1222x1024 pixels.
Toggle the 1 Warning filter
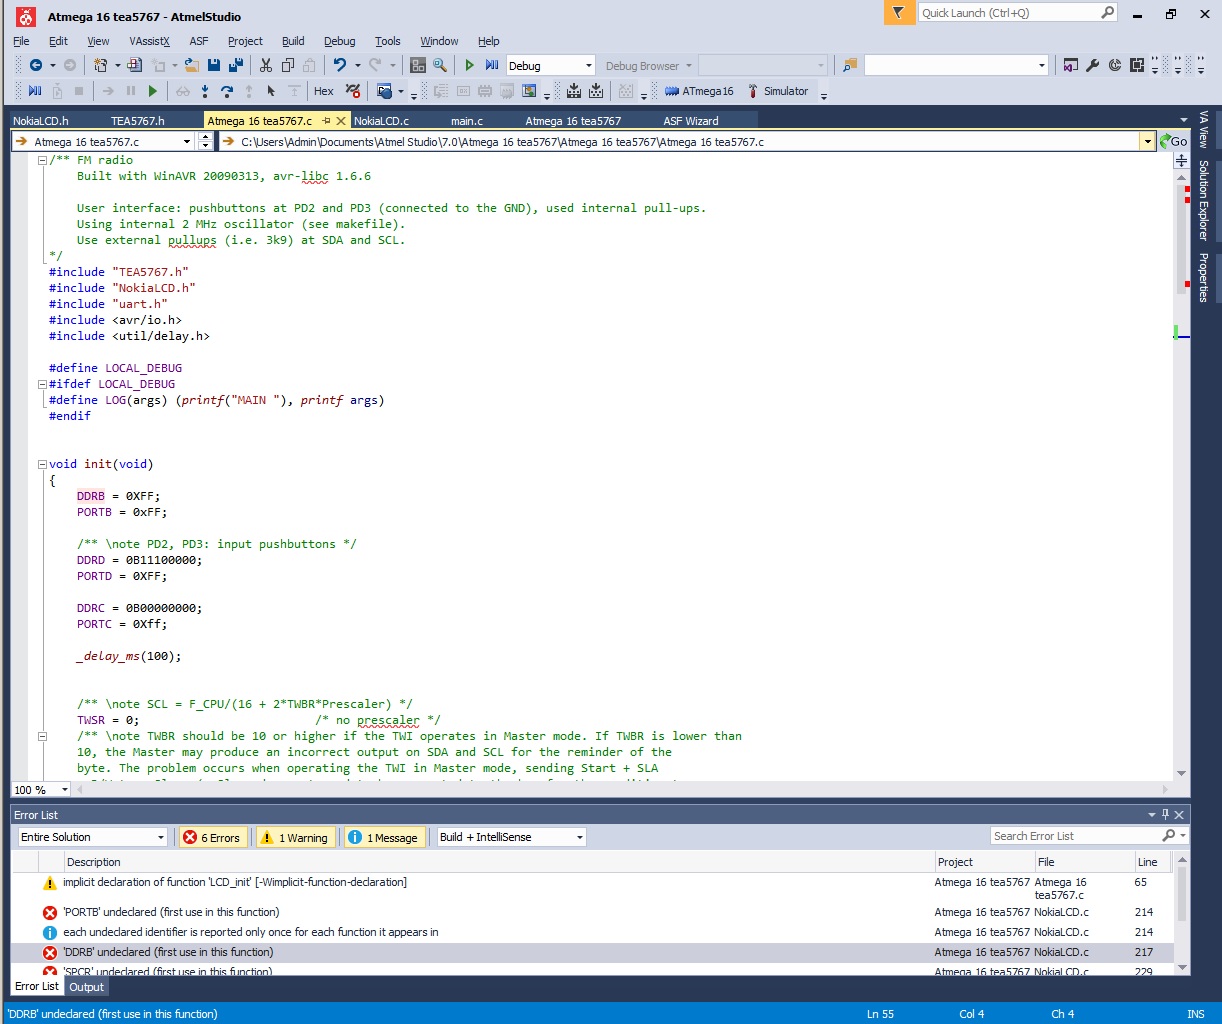tap(295, 838)
